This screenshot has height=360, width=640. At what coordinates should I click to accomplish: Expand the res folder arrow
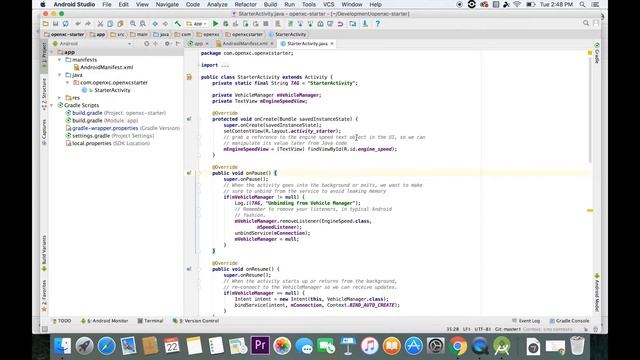(x=60, y=98)
